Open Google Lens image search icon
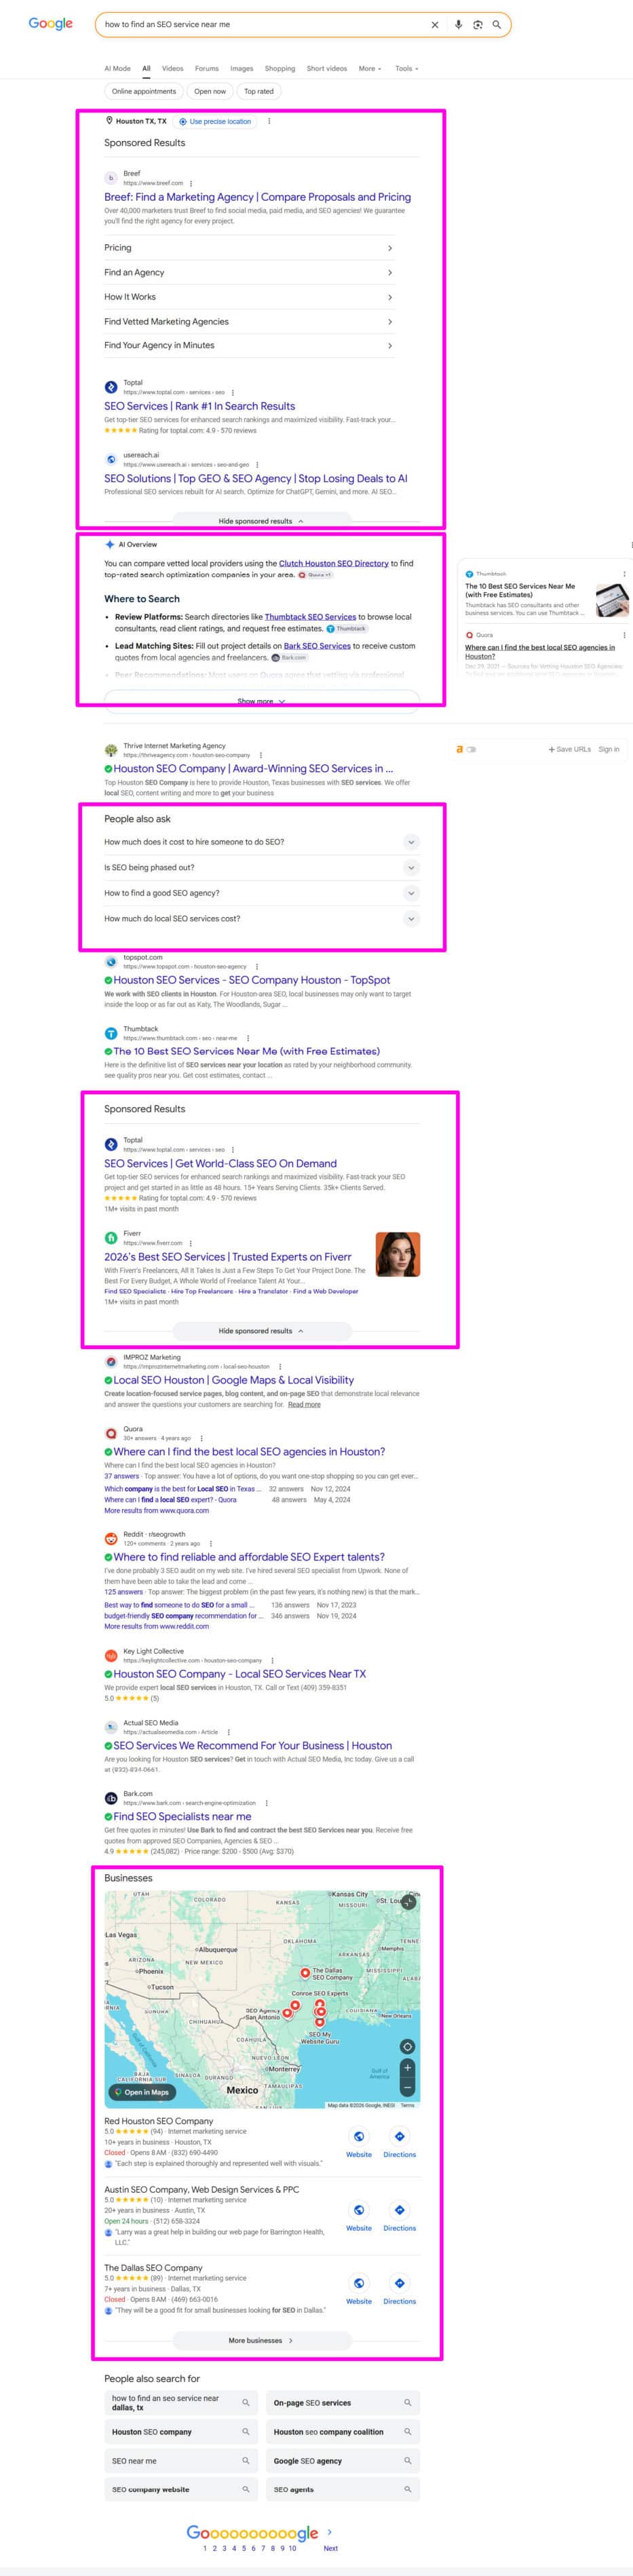Viewport: 633px width, 2576px height. pyautogui.click(x=478, y=25)
